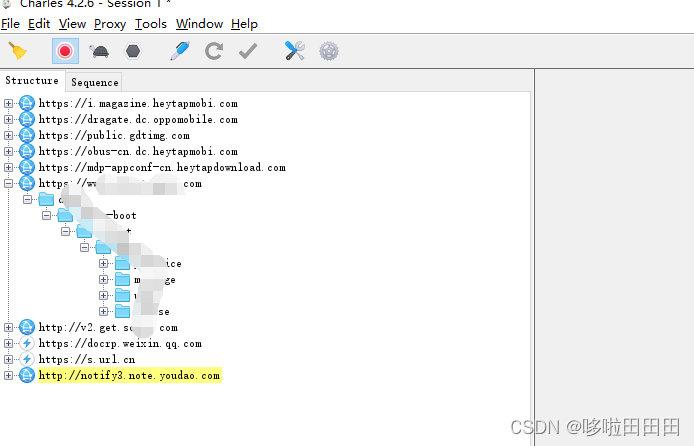
Task: Open the Edit menu
Action: click(39, 24)
